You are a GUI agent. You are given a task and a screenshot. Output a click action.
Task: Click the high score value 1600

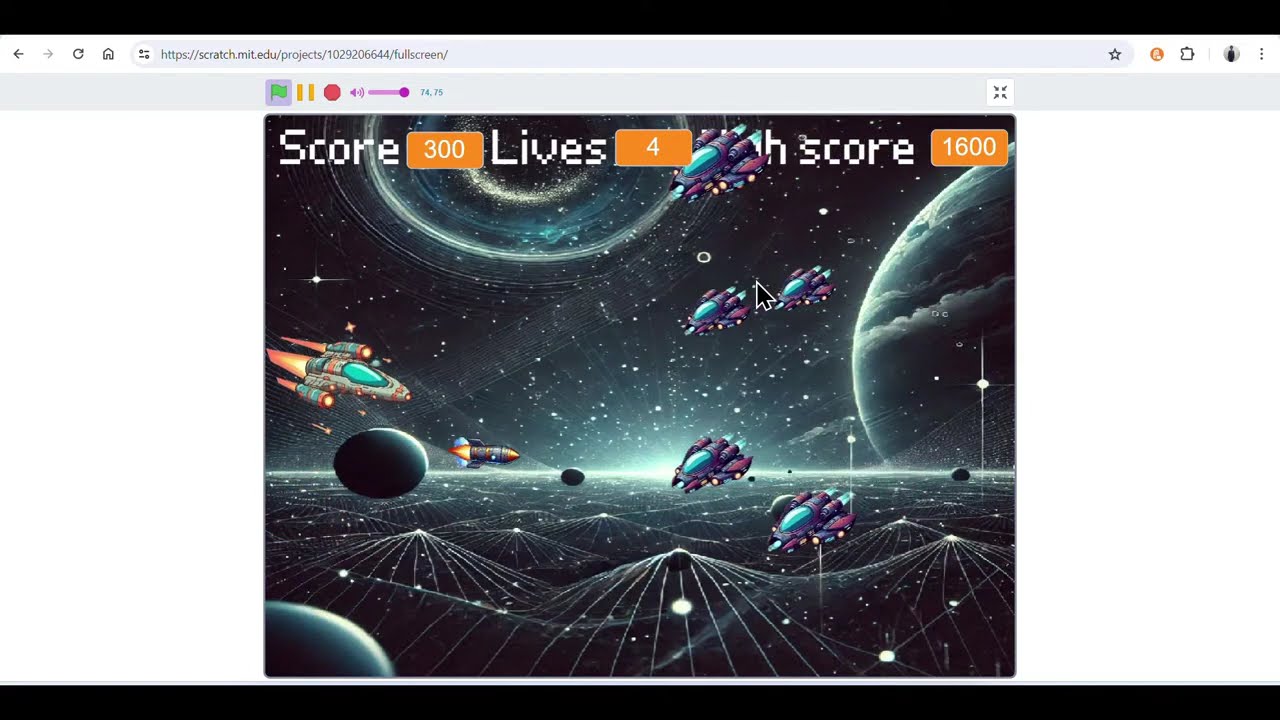coord(969,147)
